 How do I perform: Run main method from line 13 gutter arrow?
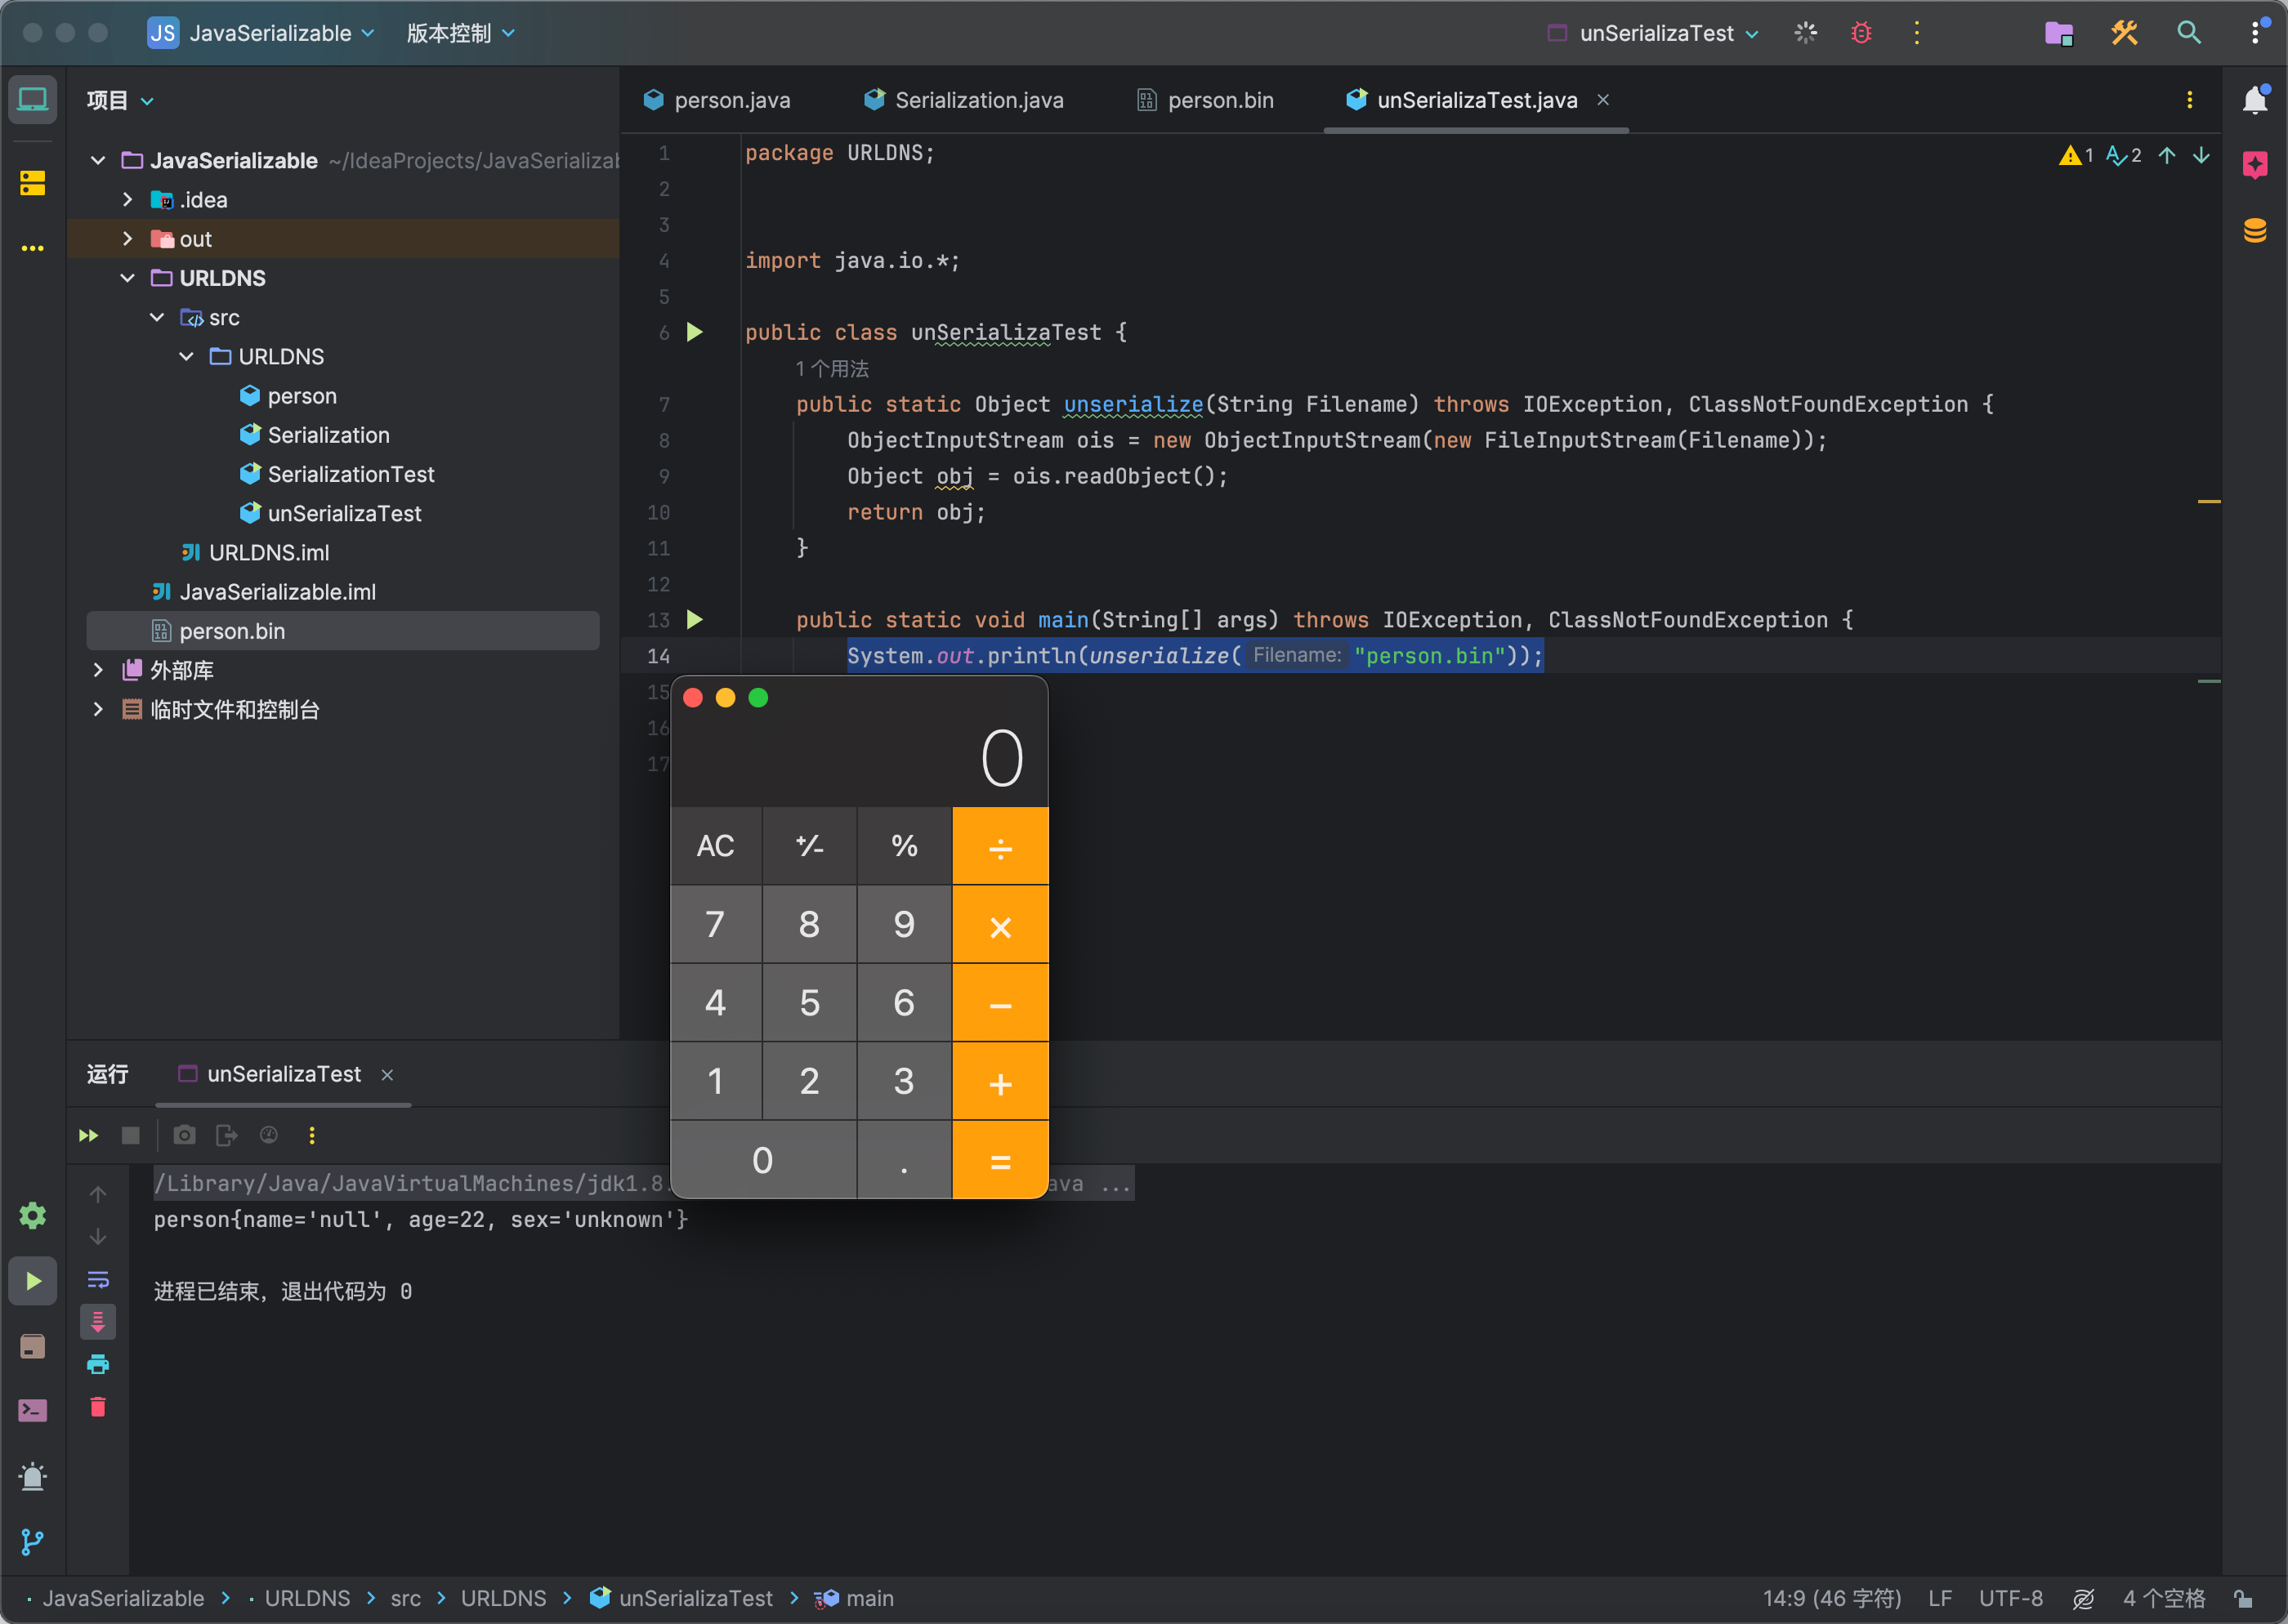point(695,620)
